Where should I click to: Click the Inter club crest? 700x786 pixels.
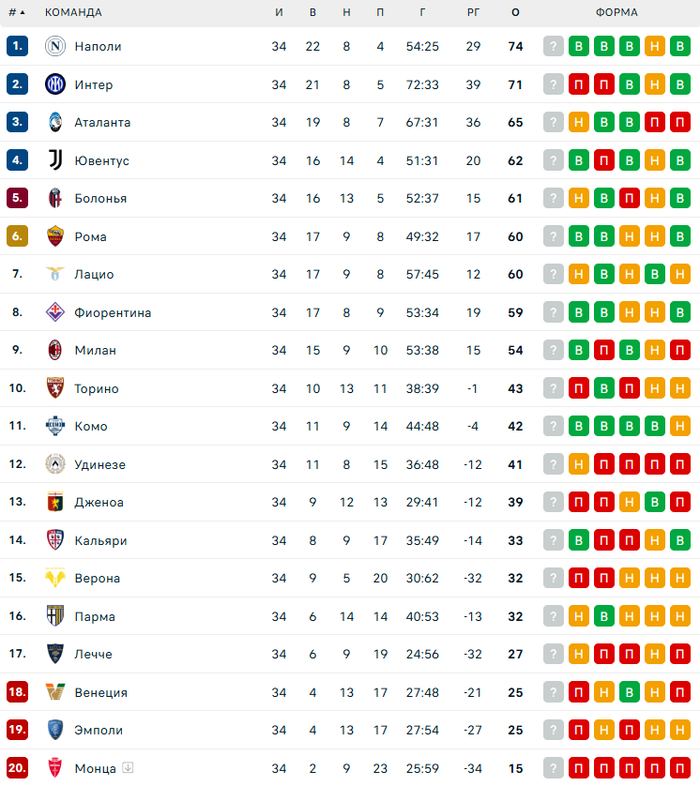pyautogui.click(x=55, y=84)
